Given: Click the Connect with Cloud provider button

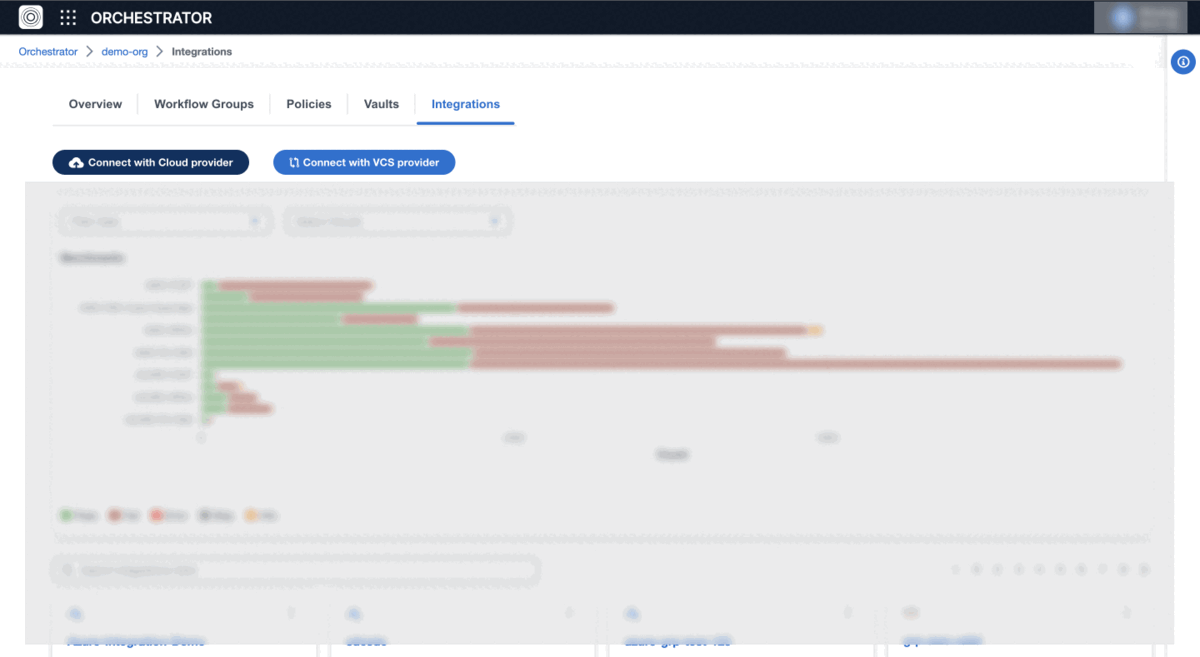Looking at the screenshot, I should coord(150,162).
